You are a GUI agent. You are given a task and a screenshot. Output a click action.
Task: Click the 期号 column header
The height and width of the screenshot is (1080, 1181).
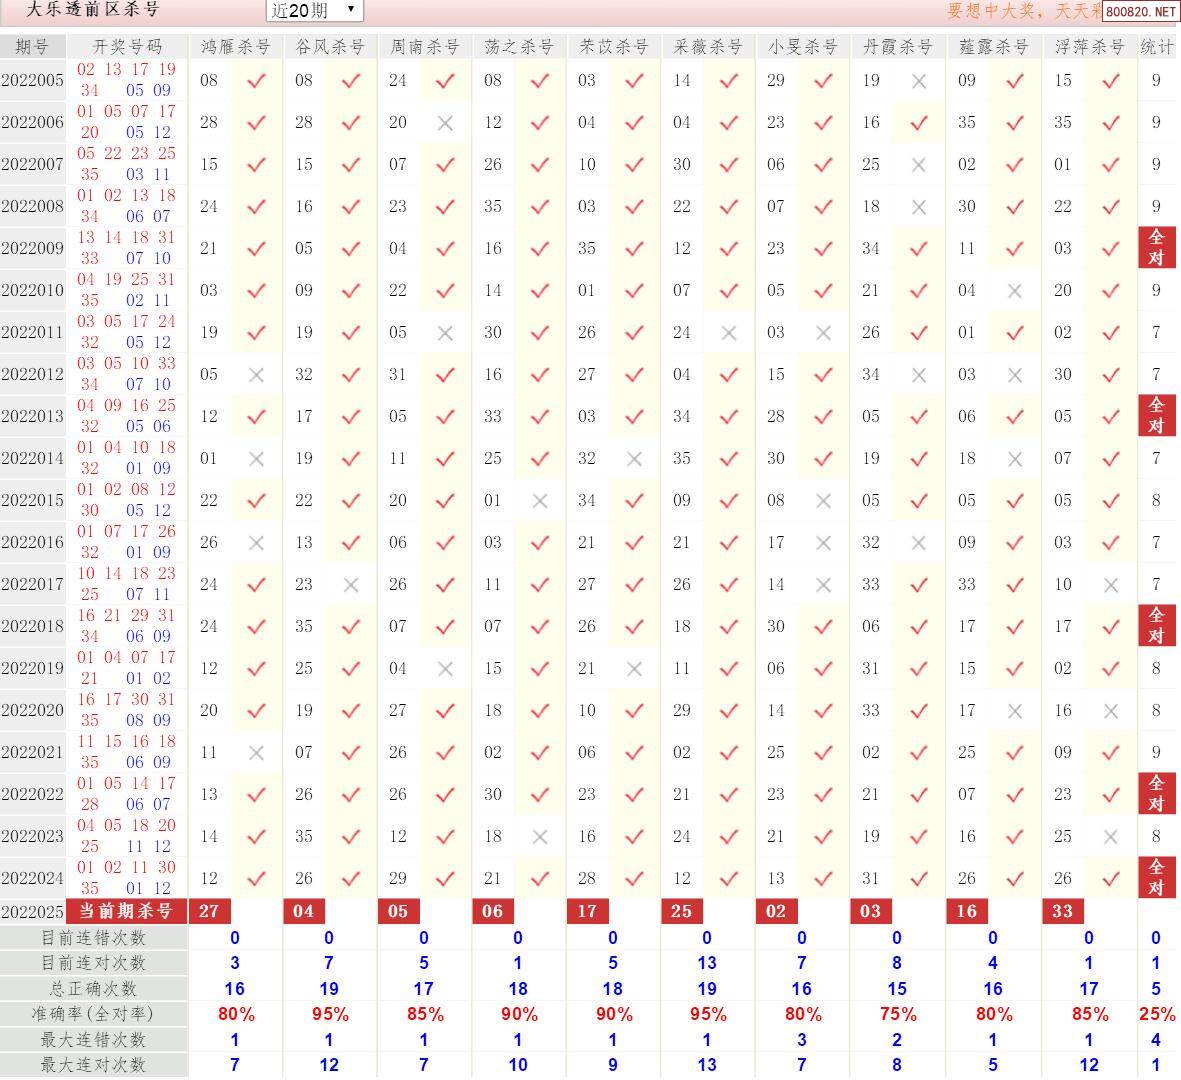tap(32, 47)
